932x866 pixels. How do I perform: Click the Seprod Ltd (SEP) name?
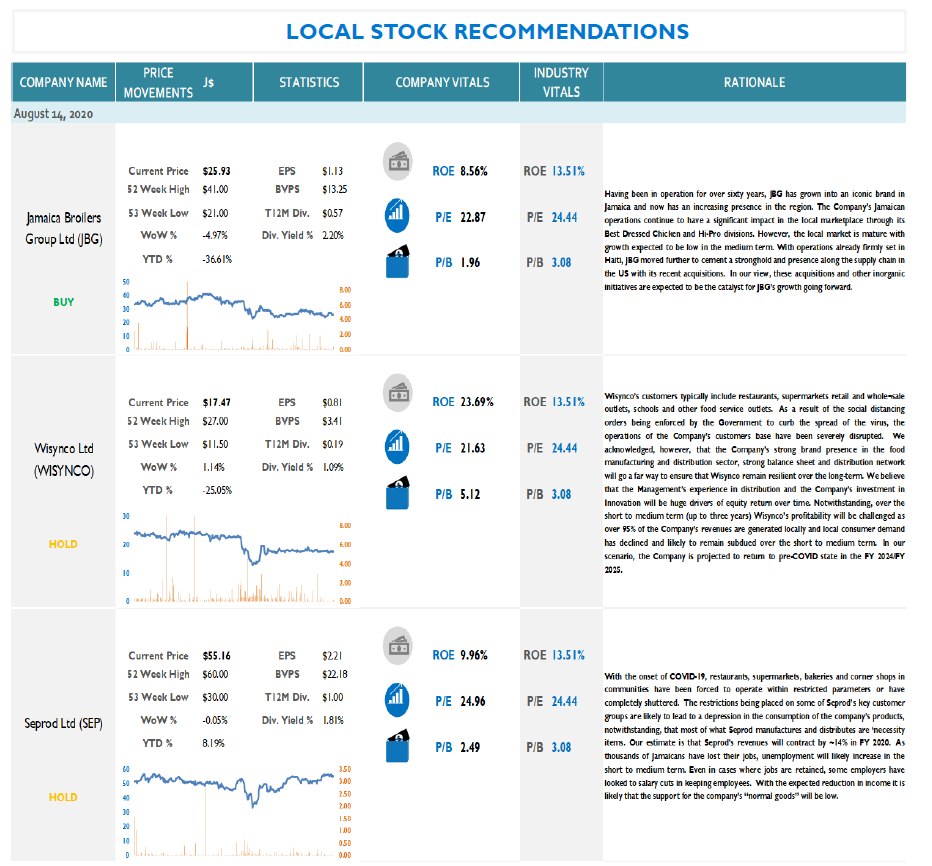(x=63, y=723)
